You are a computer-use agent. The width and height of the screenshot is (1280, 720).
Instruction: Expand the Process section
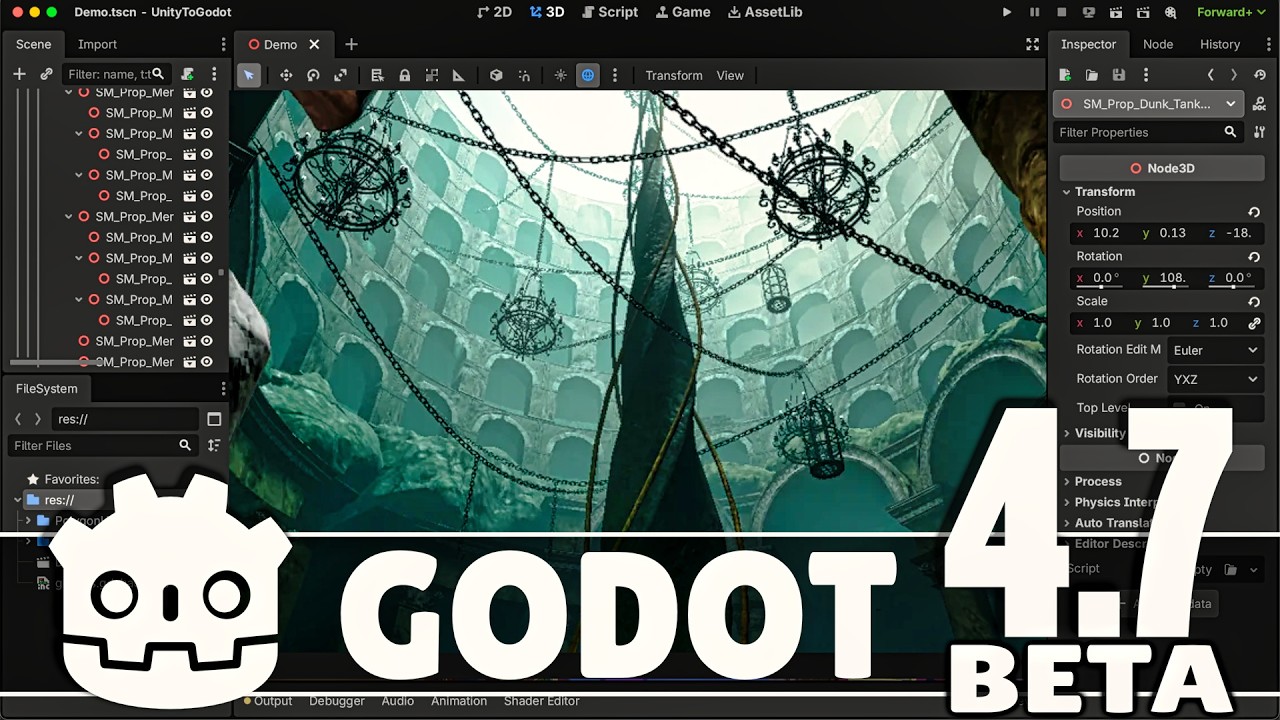point(1091,481)
